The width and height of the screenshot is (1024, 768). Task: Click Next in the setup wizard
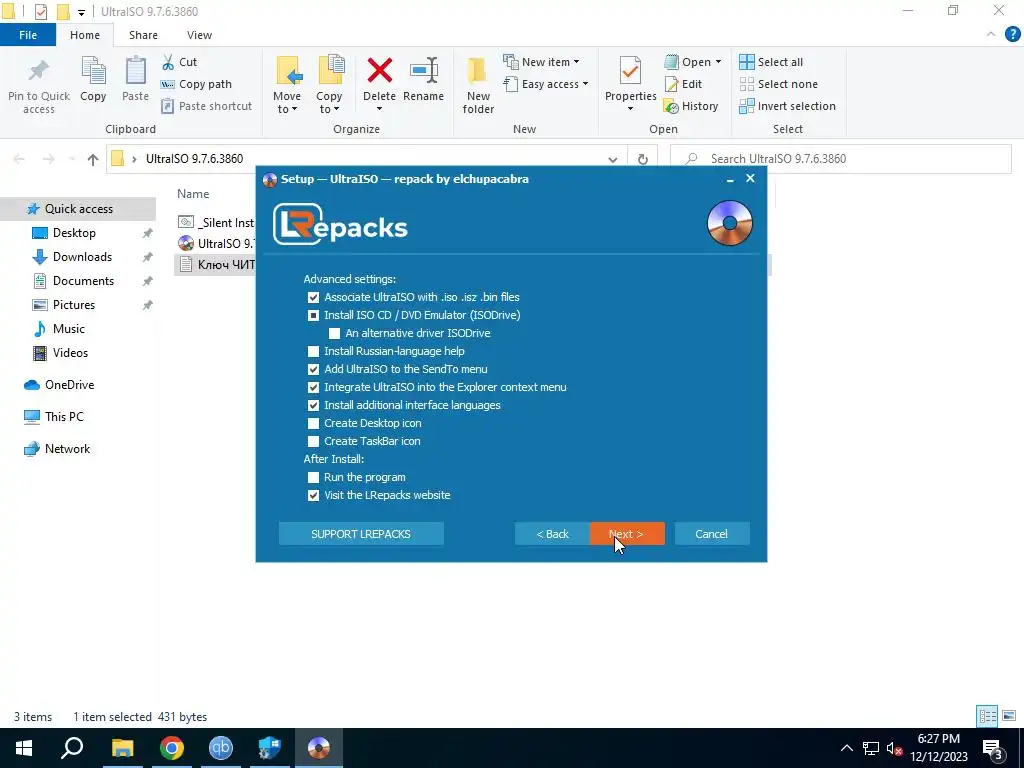coord(627,534)
